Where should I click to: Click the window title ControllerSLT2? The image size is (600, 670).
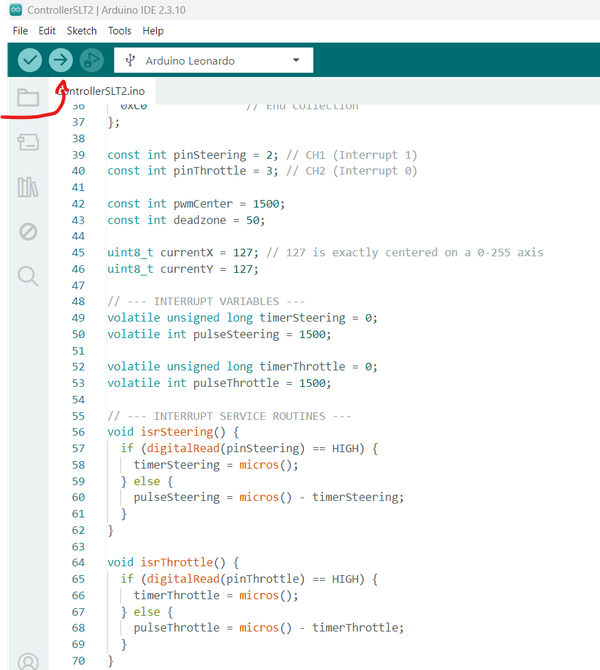[60, 10]
